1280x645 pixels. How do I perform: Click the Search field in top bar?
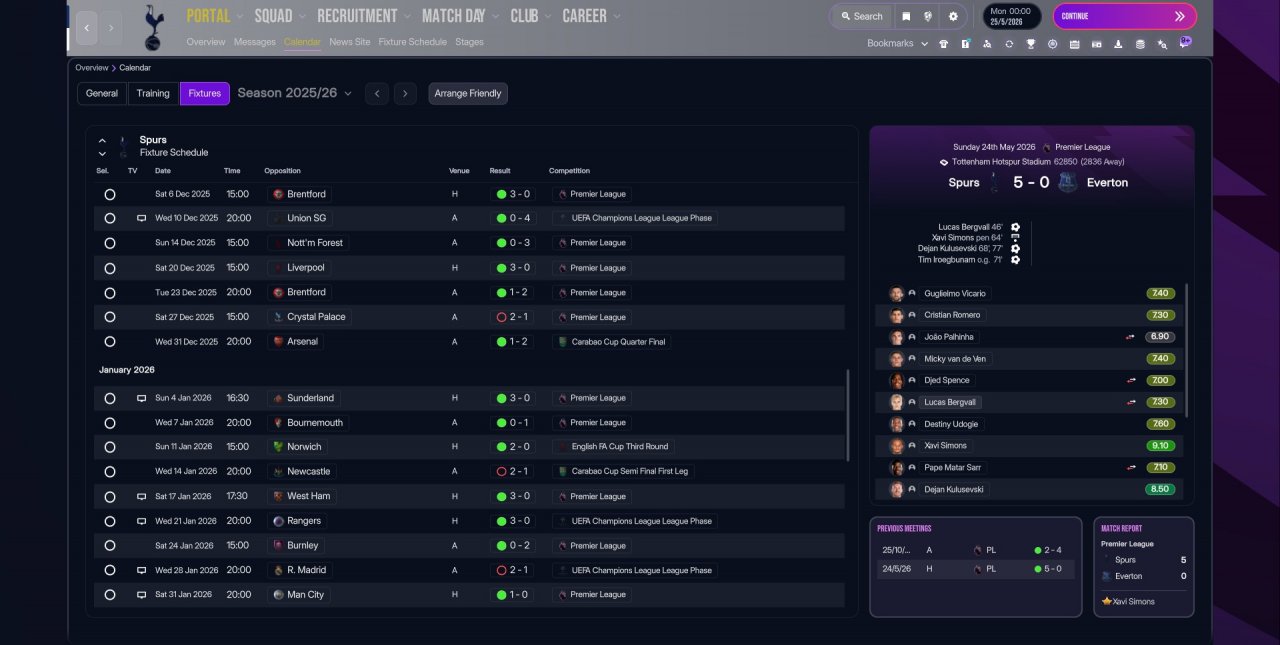[x=862, y=16]
